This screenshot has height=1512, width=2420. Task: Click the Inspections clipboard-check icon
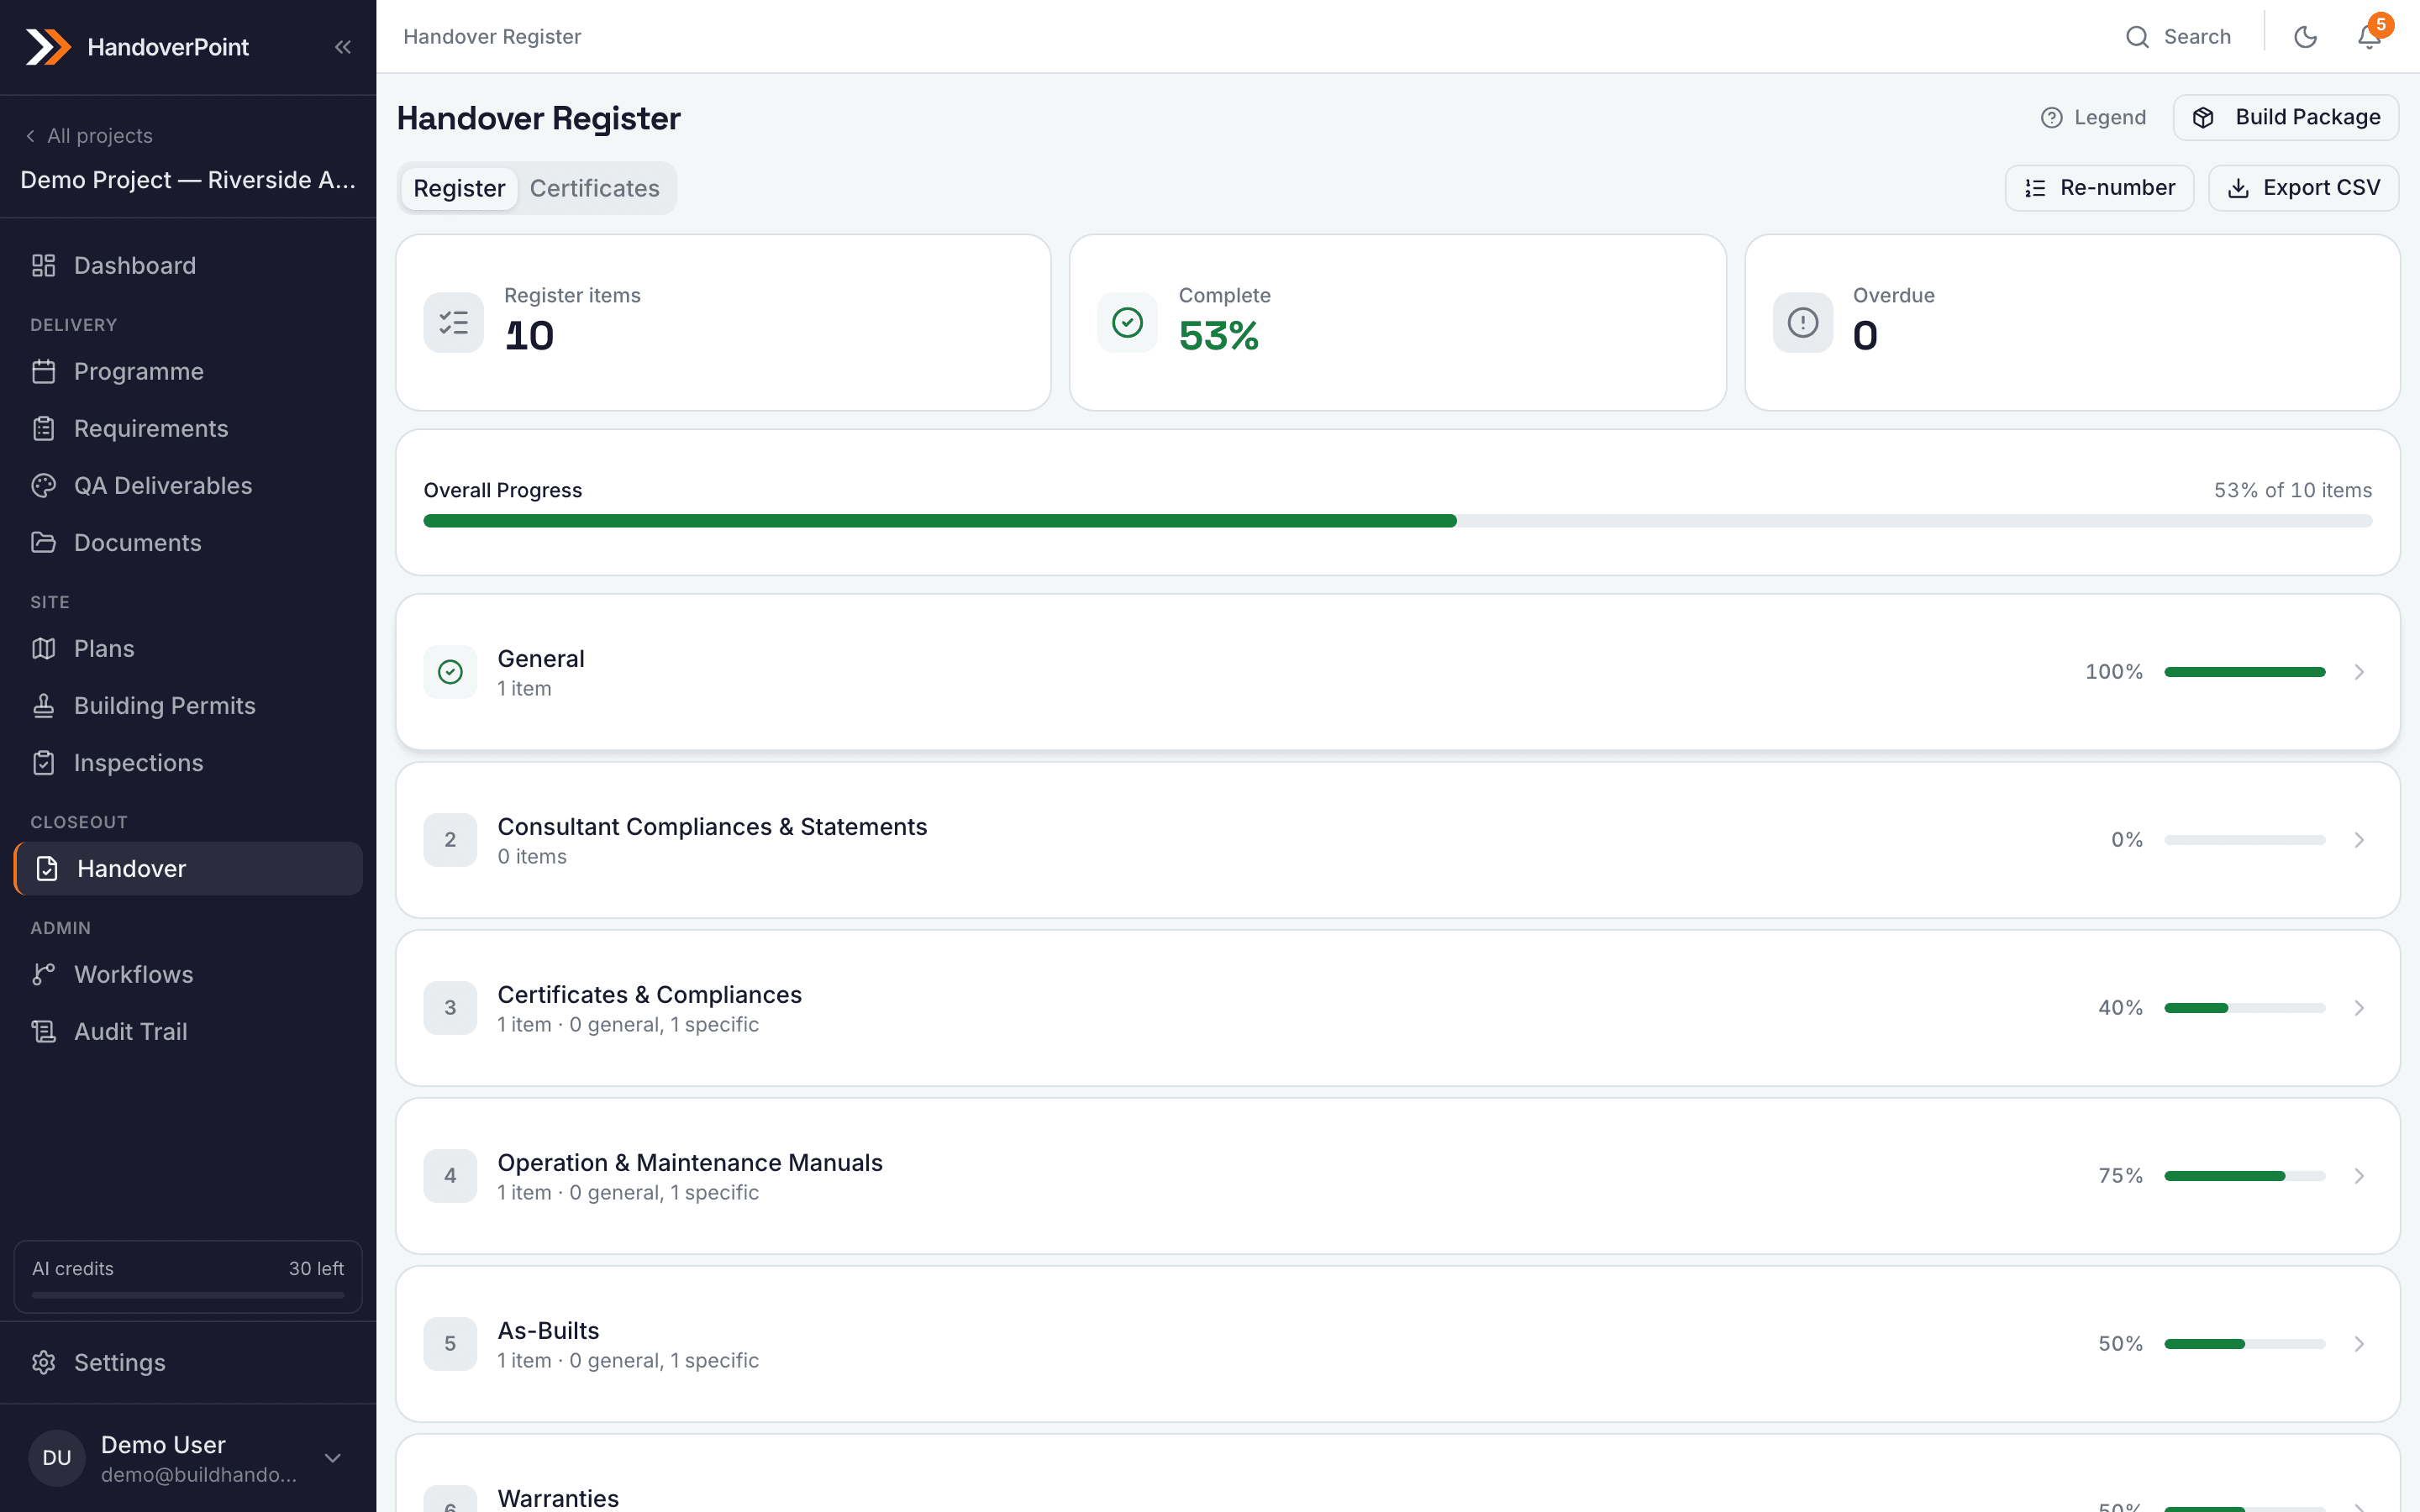tap(43, 762)
